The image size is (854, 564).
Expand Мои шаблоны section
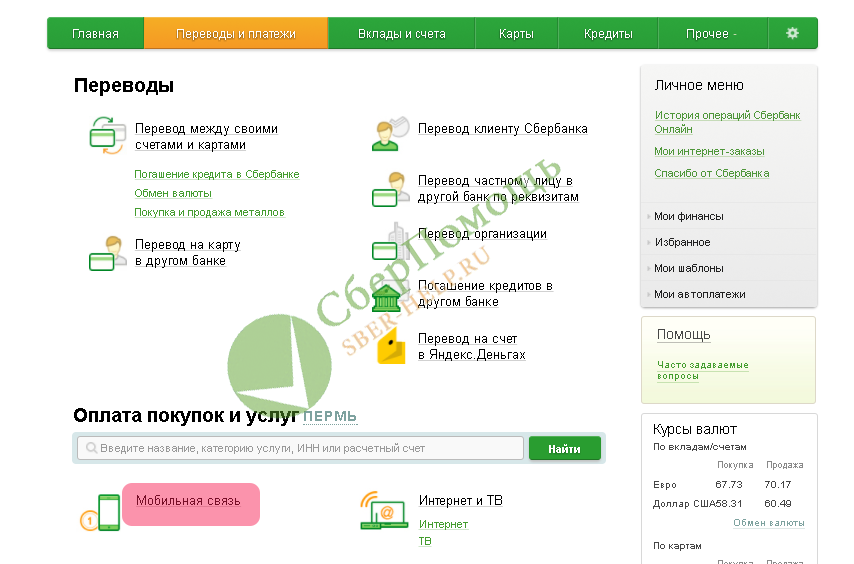pyautogui.click(x=688, y=268)
